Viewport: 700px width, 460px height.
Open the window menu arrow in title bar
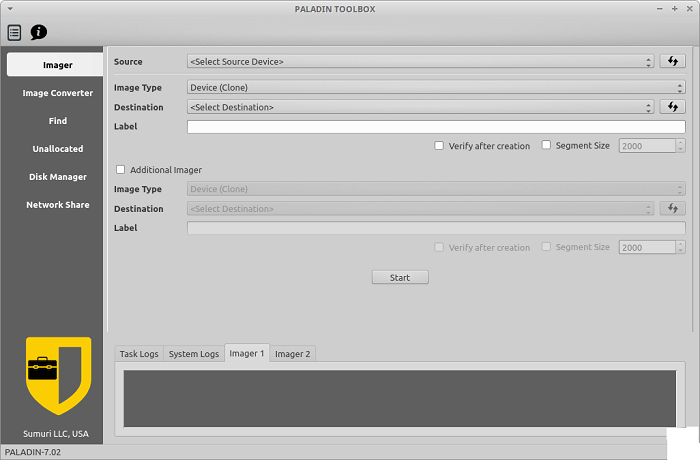10,8
